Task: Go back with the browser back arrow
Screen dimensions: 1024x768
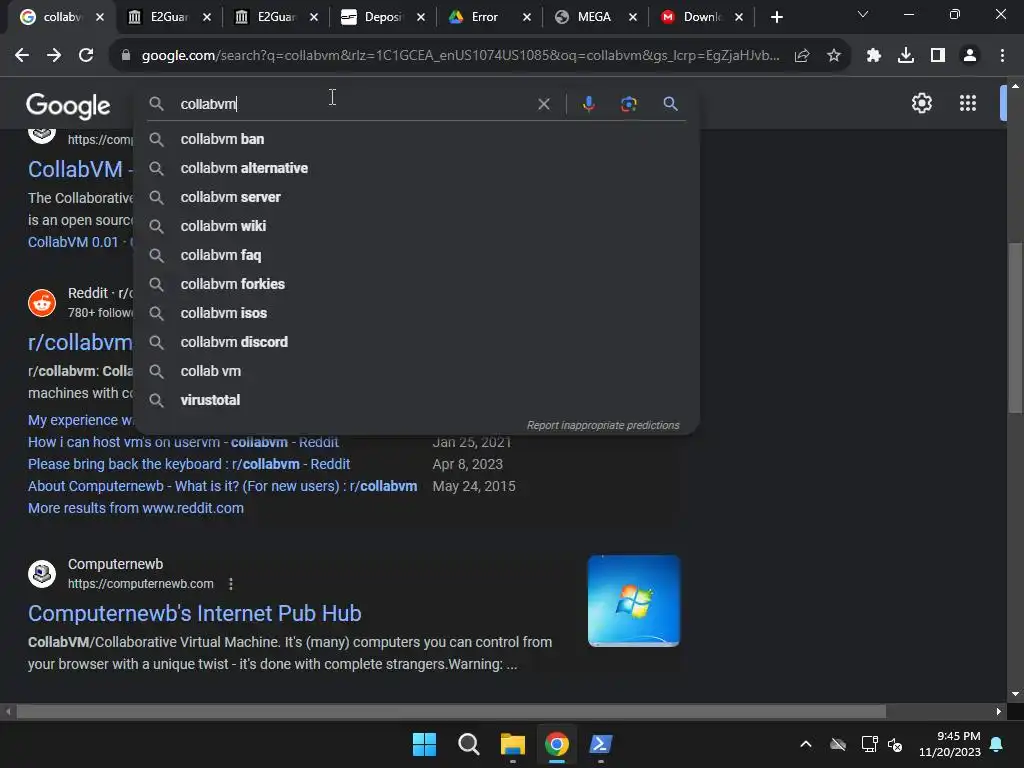Action: pyautogui.click(x=22, y=56)
